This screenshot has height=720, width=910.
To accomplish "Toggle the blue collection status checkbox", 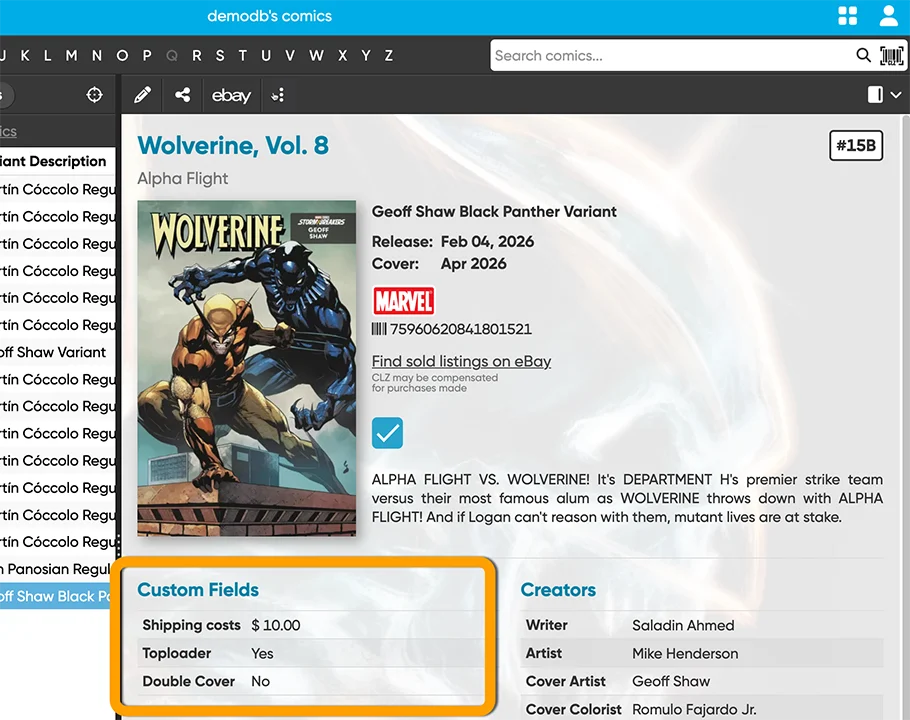I will (x=387, y=433).
